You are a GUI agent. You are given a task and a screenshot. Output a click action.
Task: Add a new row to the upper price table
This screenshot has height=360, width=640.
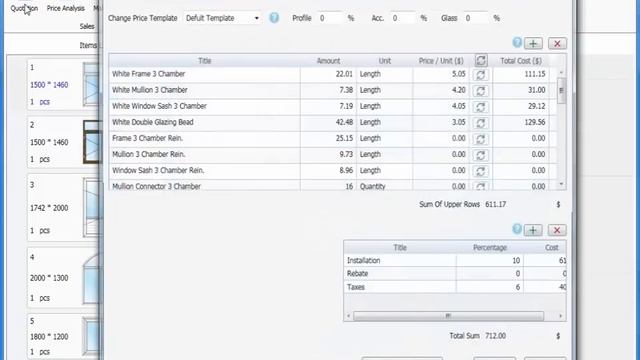pos(533,43)
